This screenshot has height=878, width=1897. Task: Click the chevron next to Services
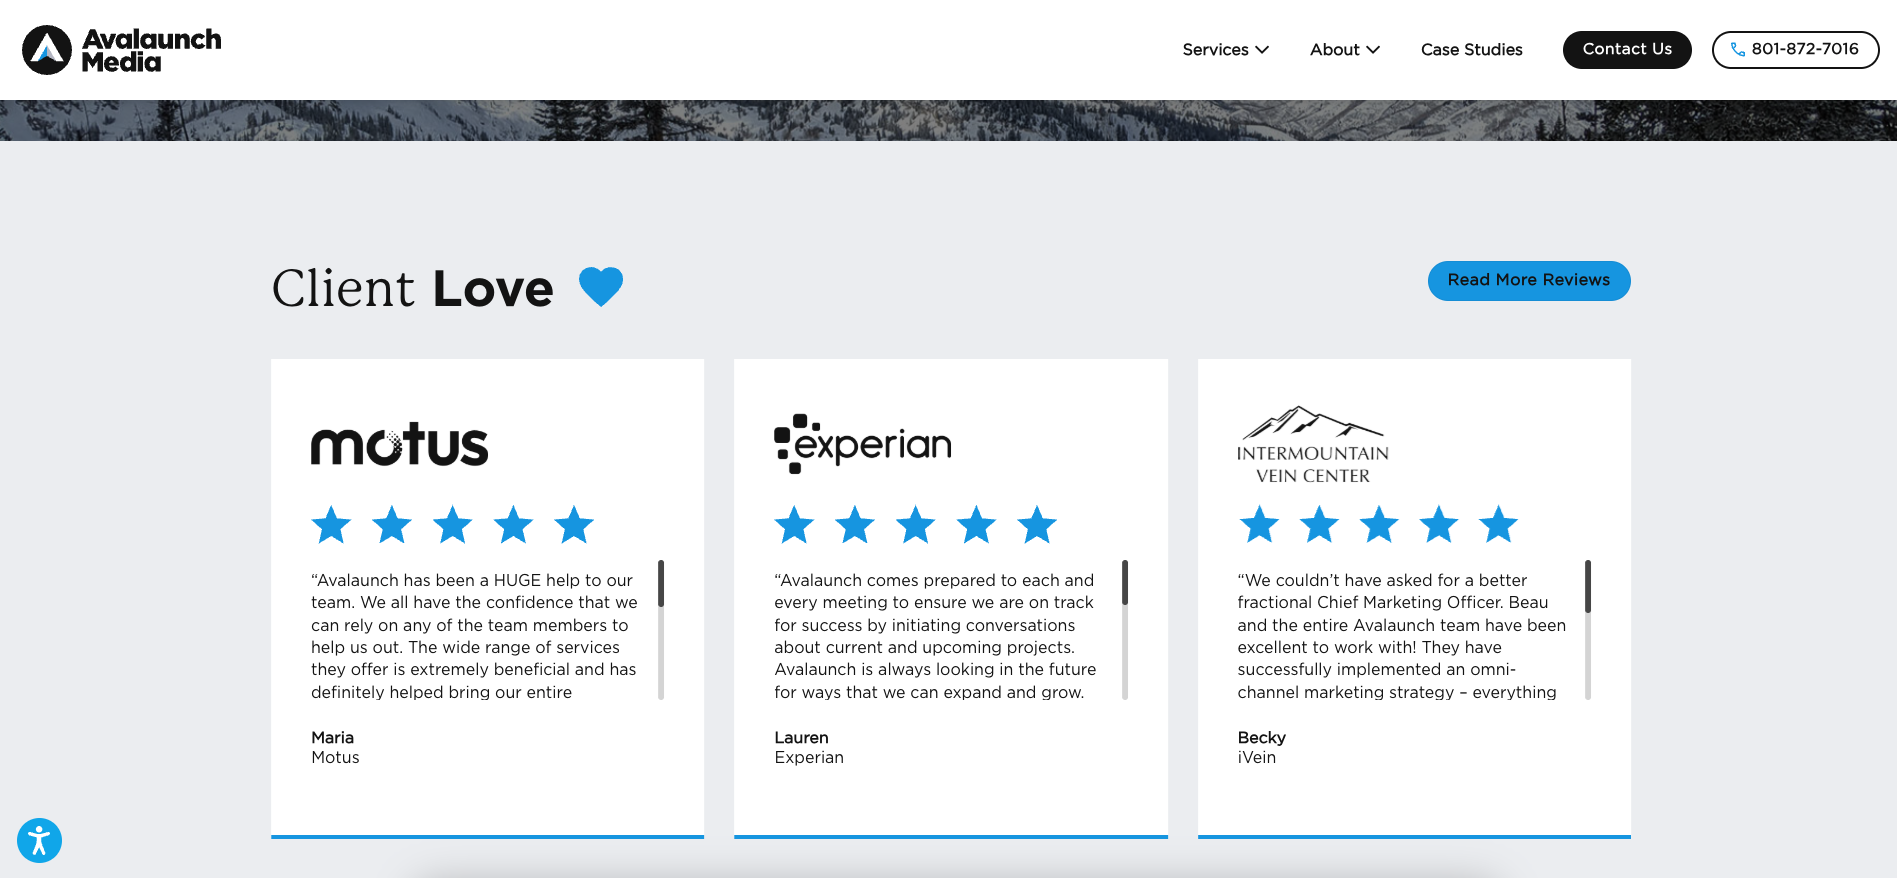tap(1262, 50)
